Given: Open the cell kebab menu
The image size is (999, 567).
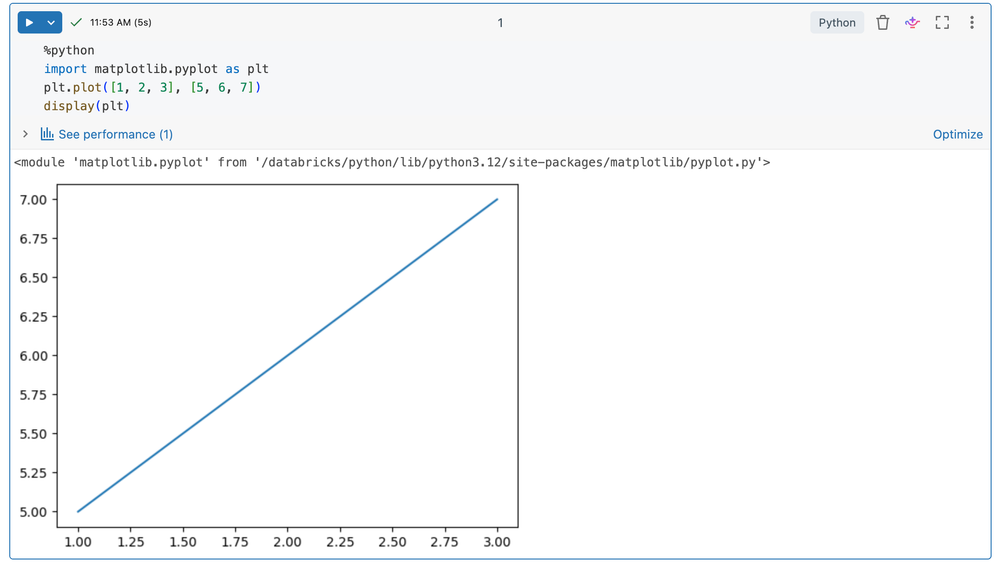Looking at the screenshot, I should pyautogui.click(x=972, y=23).
